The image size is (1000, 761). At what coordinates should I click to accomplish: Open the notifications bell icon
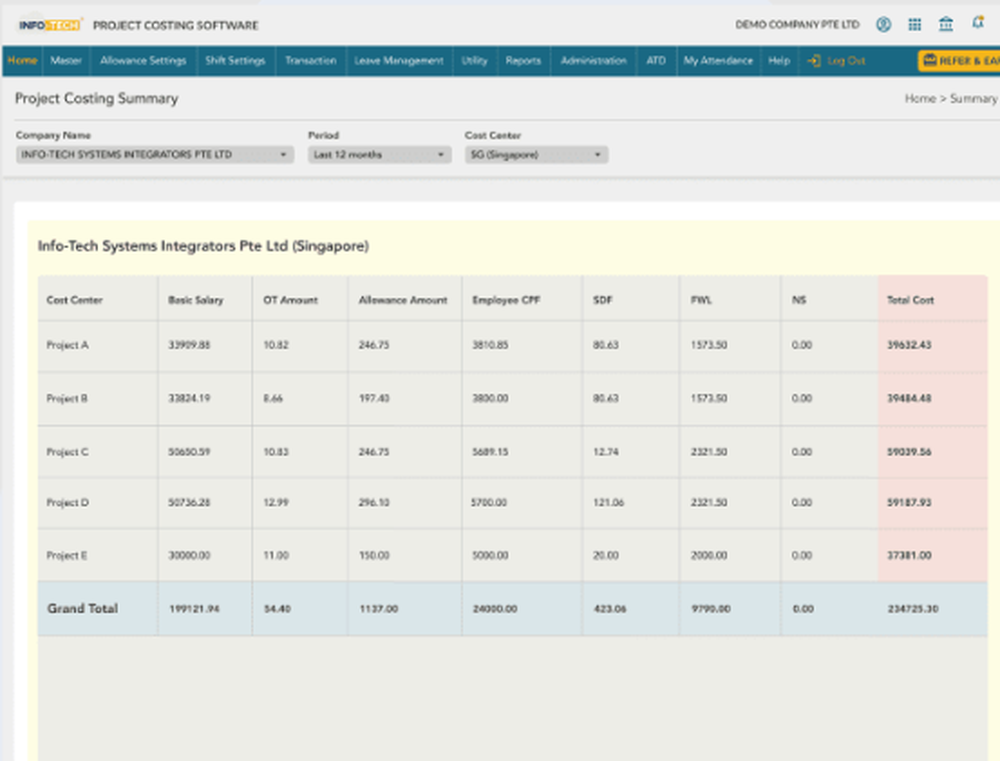(x=978, y=23)
